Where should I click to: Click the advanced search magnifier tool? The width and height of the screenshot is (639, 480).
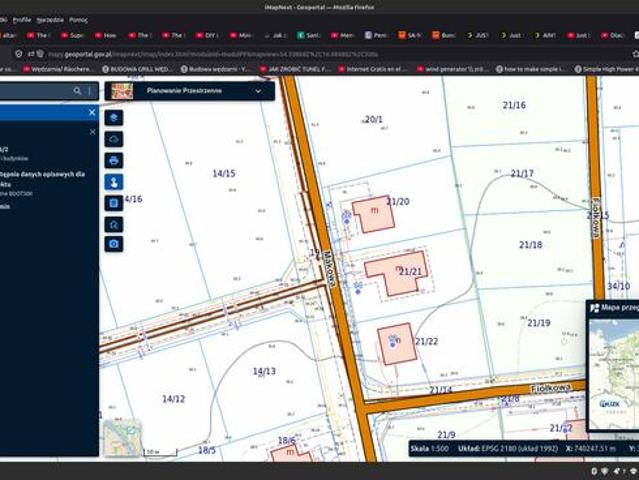pos(114,225)
